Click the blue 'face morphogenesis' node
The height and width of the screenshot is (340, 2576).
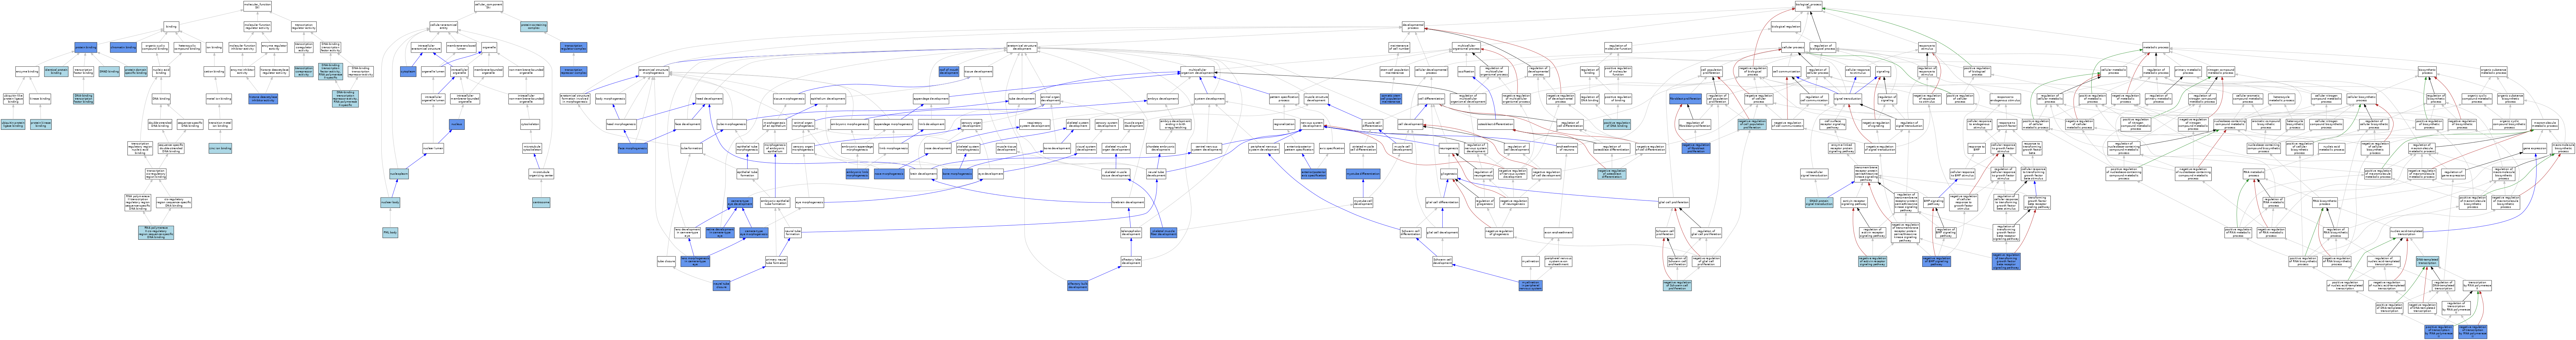point(633,148)
